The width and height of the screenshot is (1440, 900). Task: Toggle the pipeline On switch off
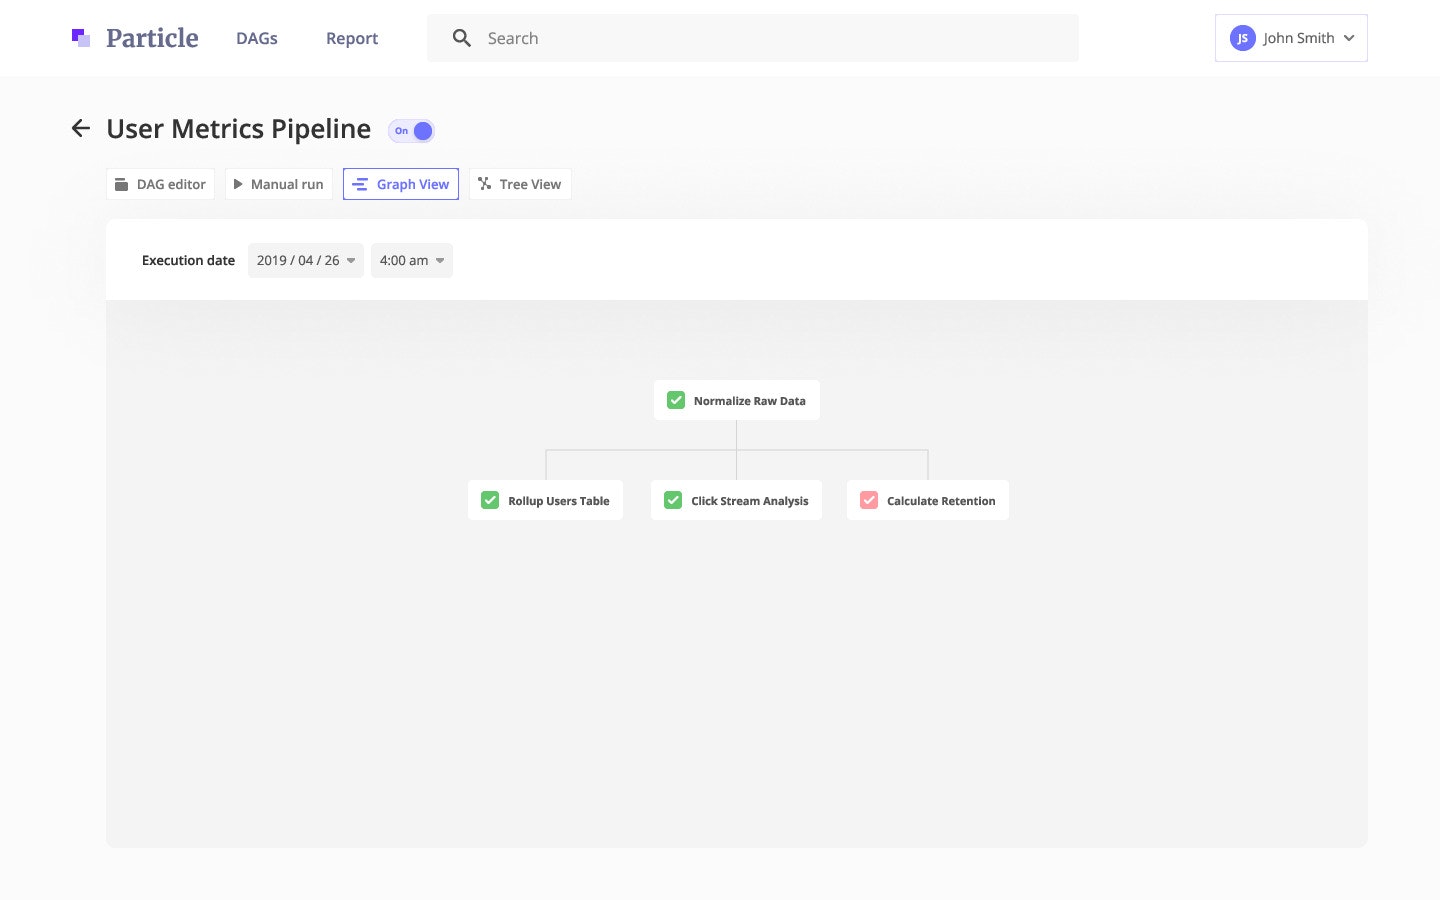pyautogui.click(x=411, y=130)
